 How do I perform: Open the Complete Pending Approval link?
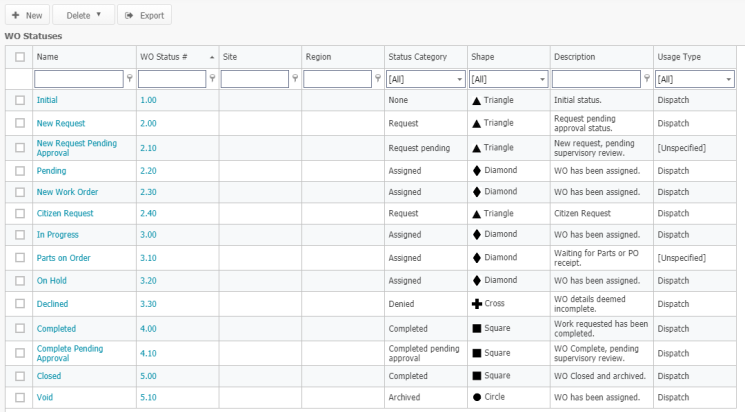(x=70, y=353)
